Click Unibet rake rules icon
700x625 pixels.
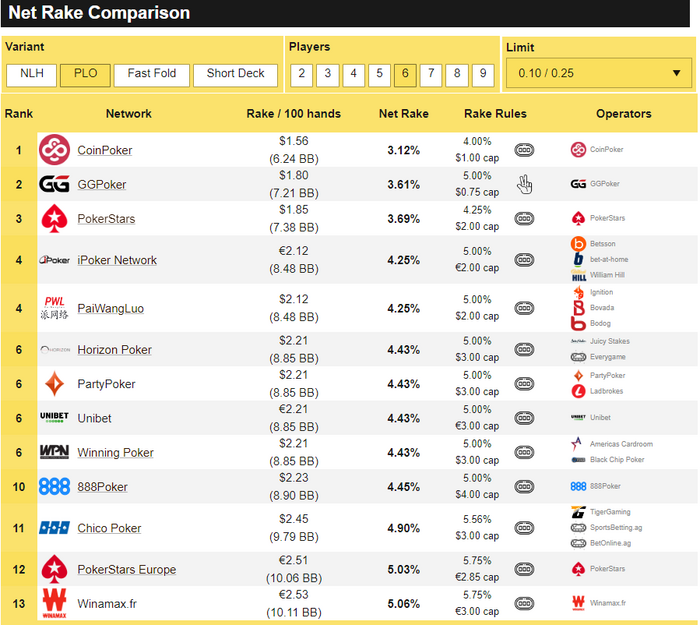pyautogui.click(x=524, y=418)
